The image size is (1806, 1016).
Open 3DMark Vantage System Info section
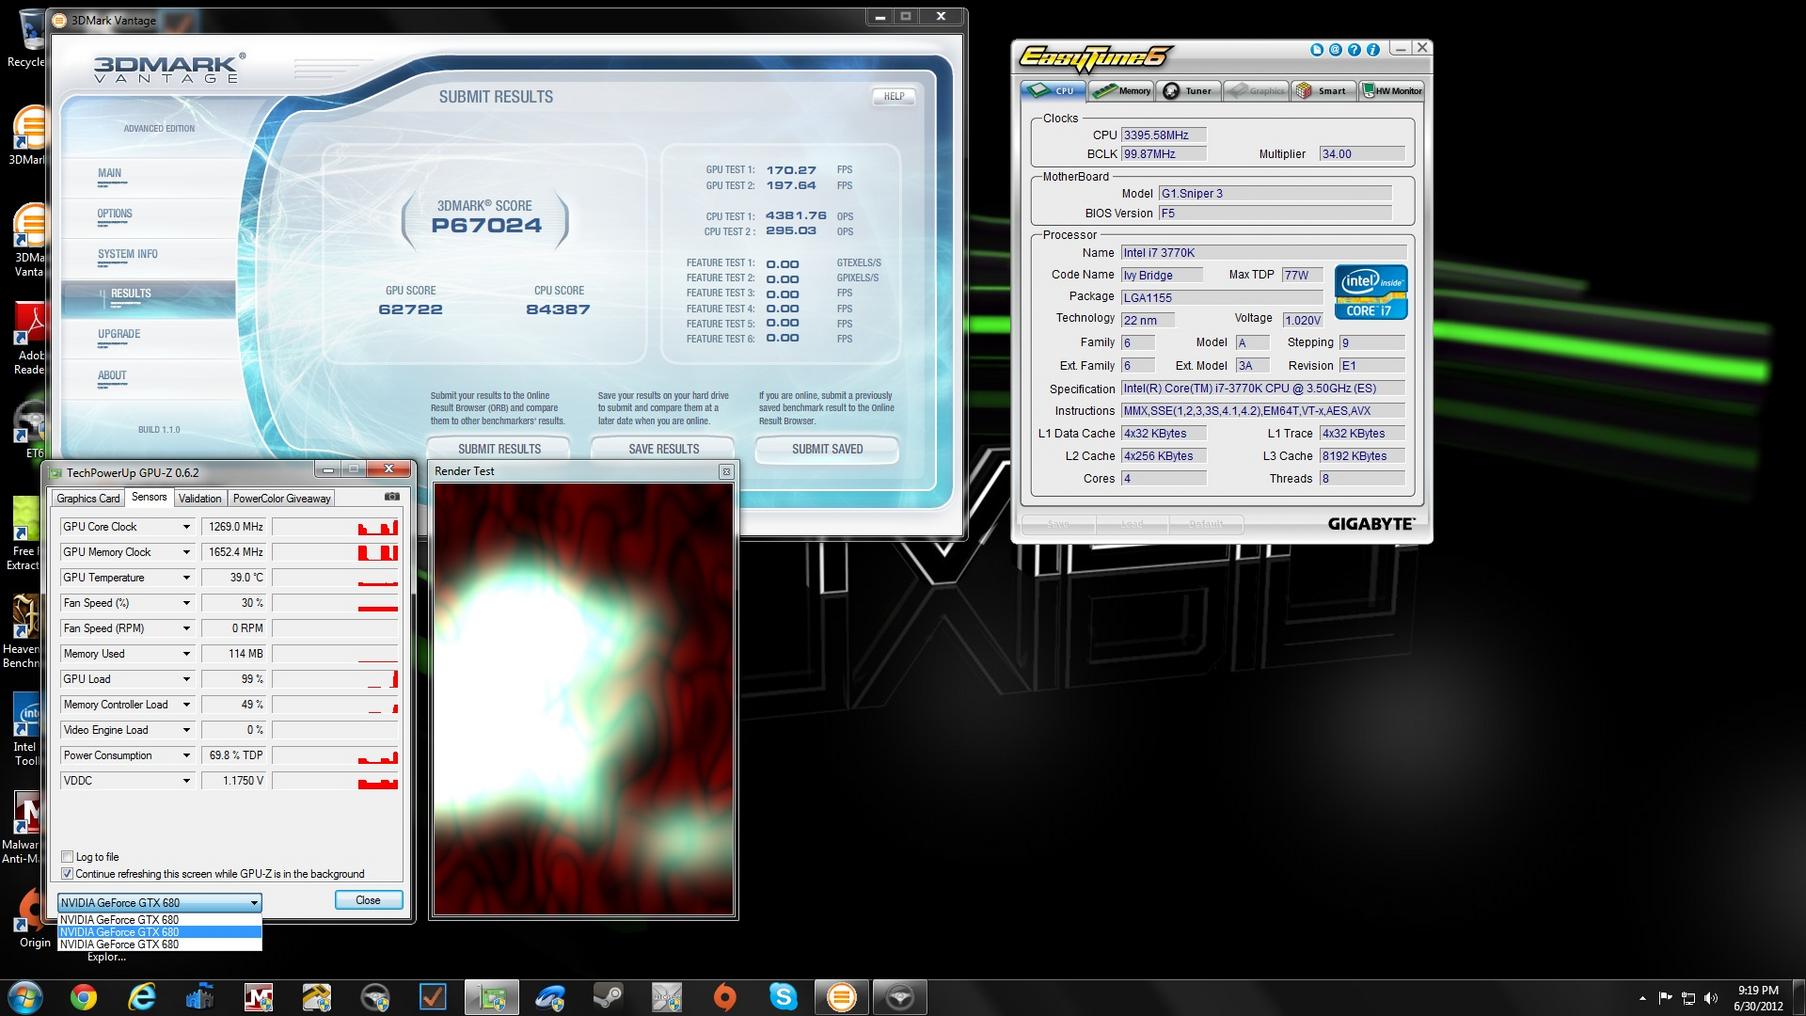128,254
